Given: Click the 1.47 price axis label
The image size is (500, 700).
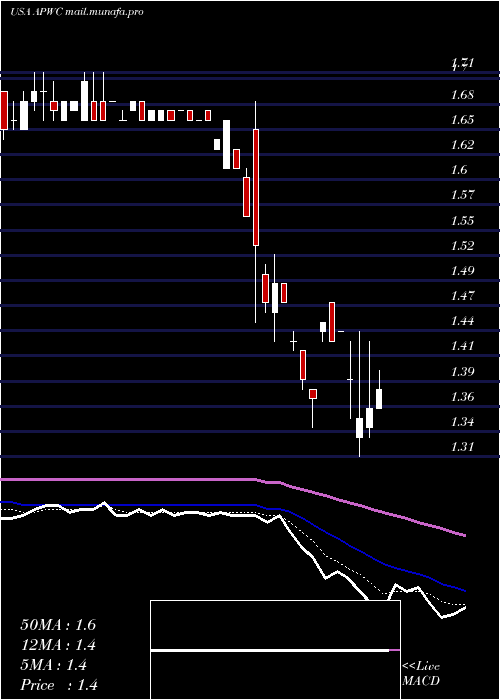Looking at the screenshot, I should click(x=462, y=296).
